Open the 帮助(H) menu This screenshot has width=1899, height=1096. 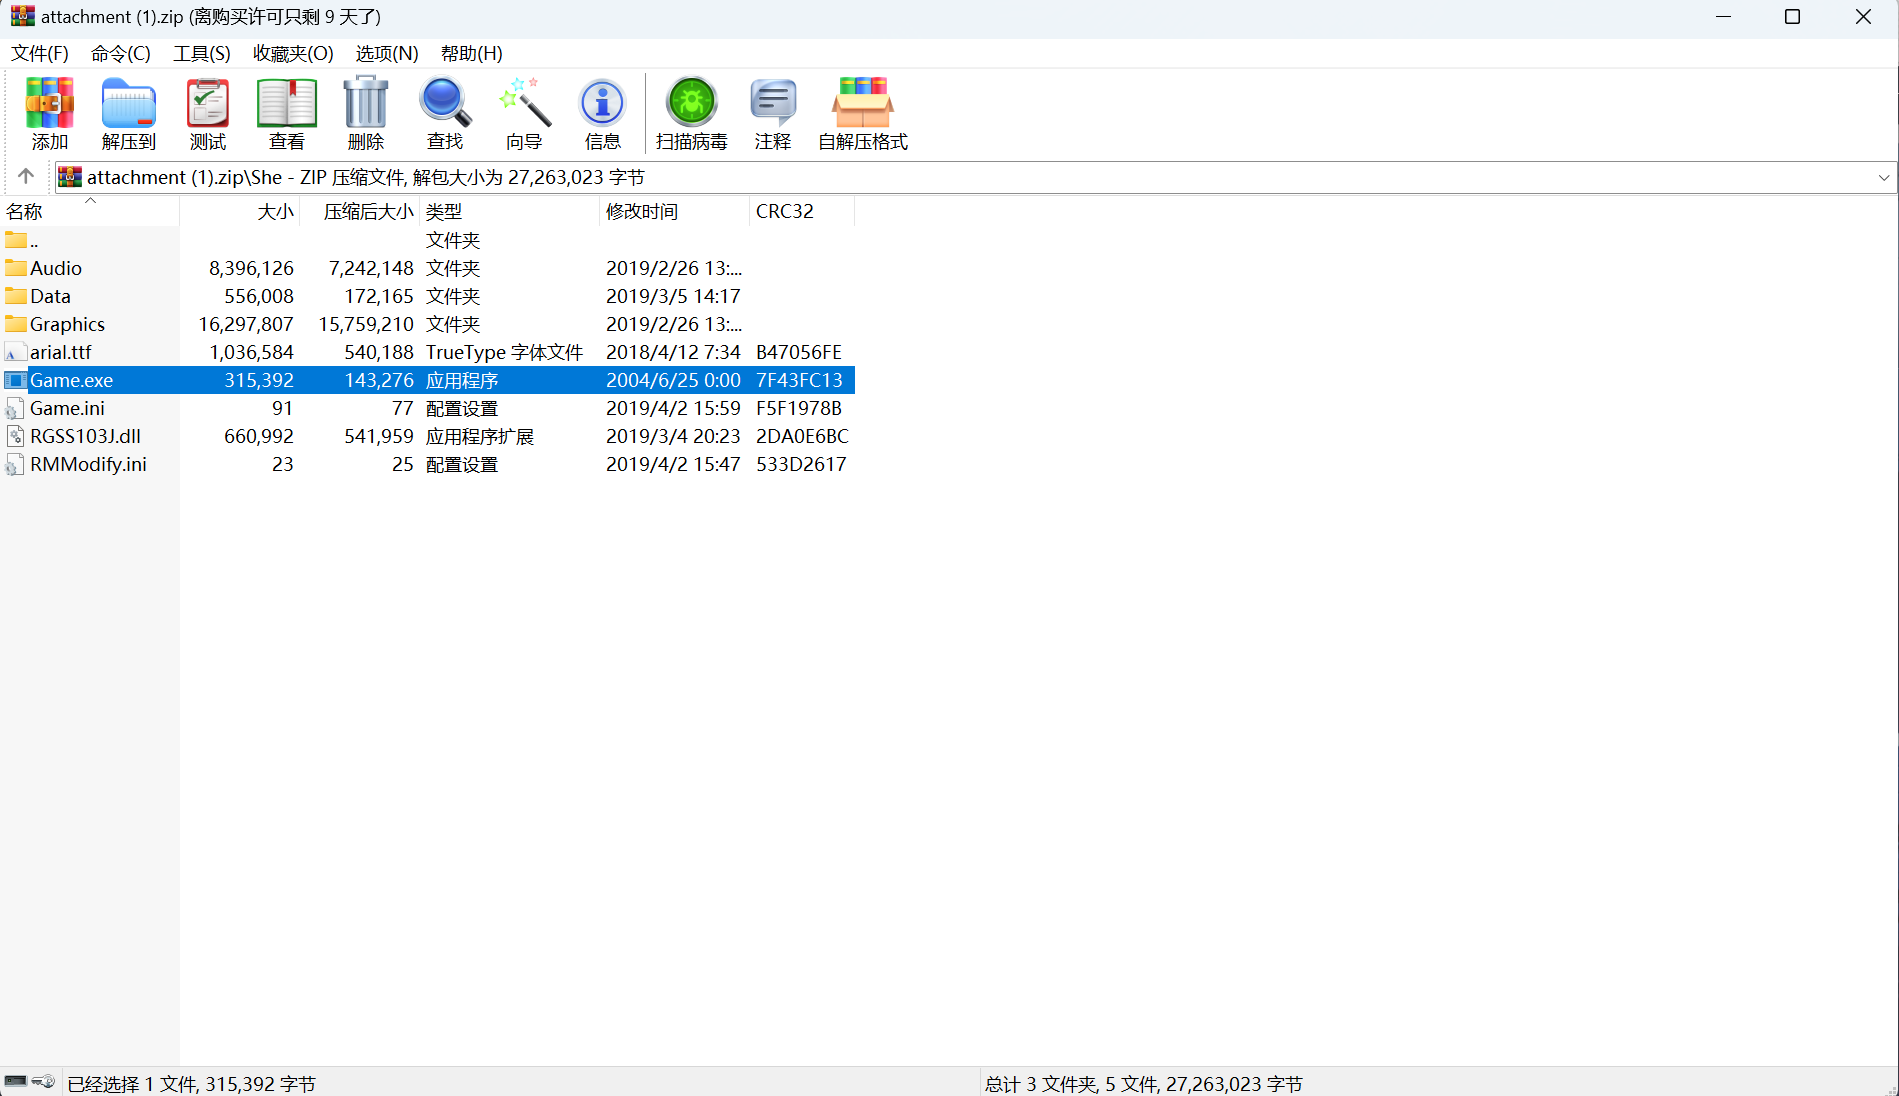[472, 54]
